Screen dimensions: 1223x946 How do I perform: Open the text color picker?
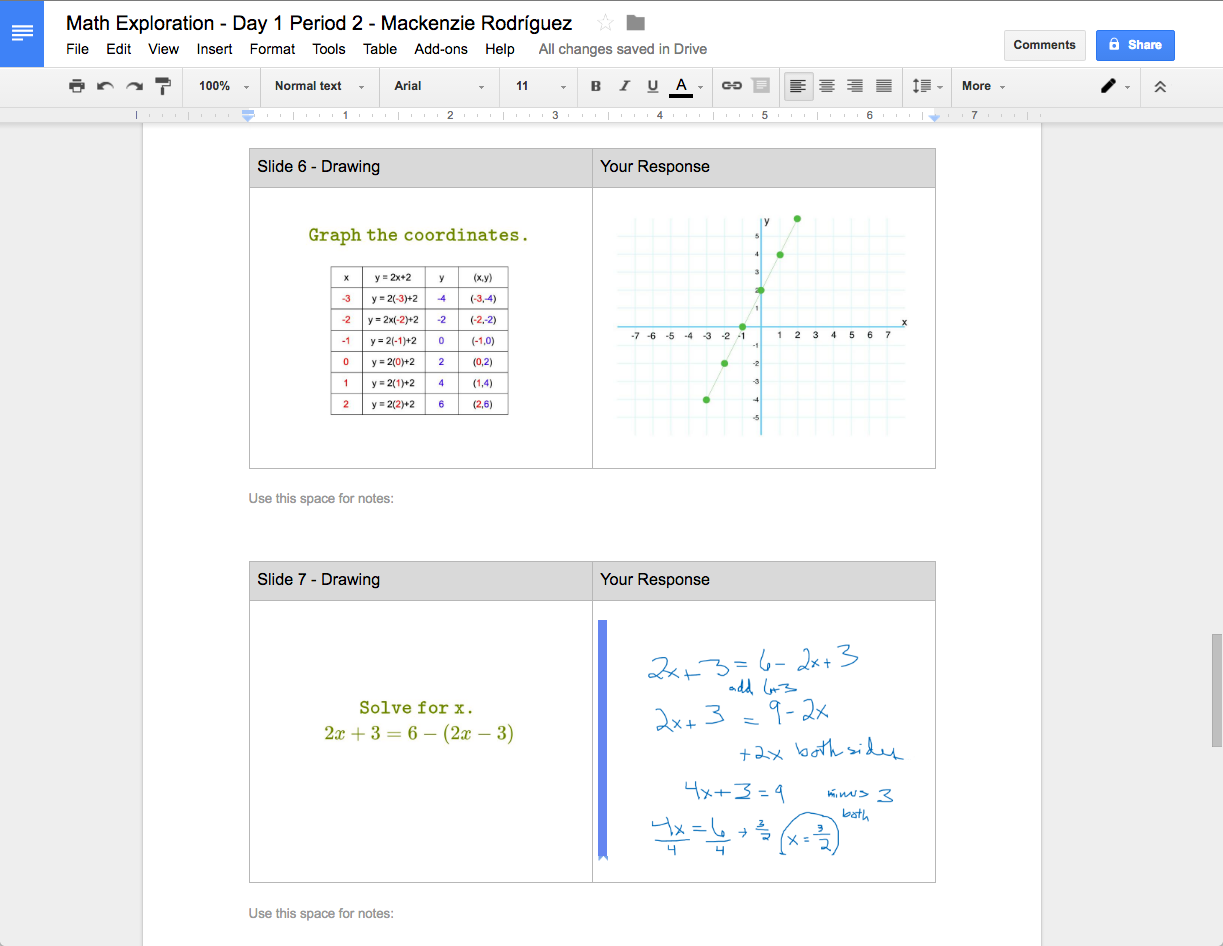click(686, 86)
